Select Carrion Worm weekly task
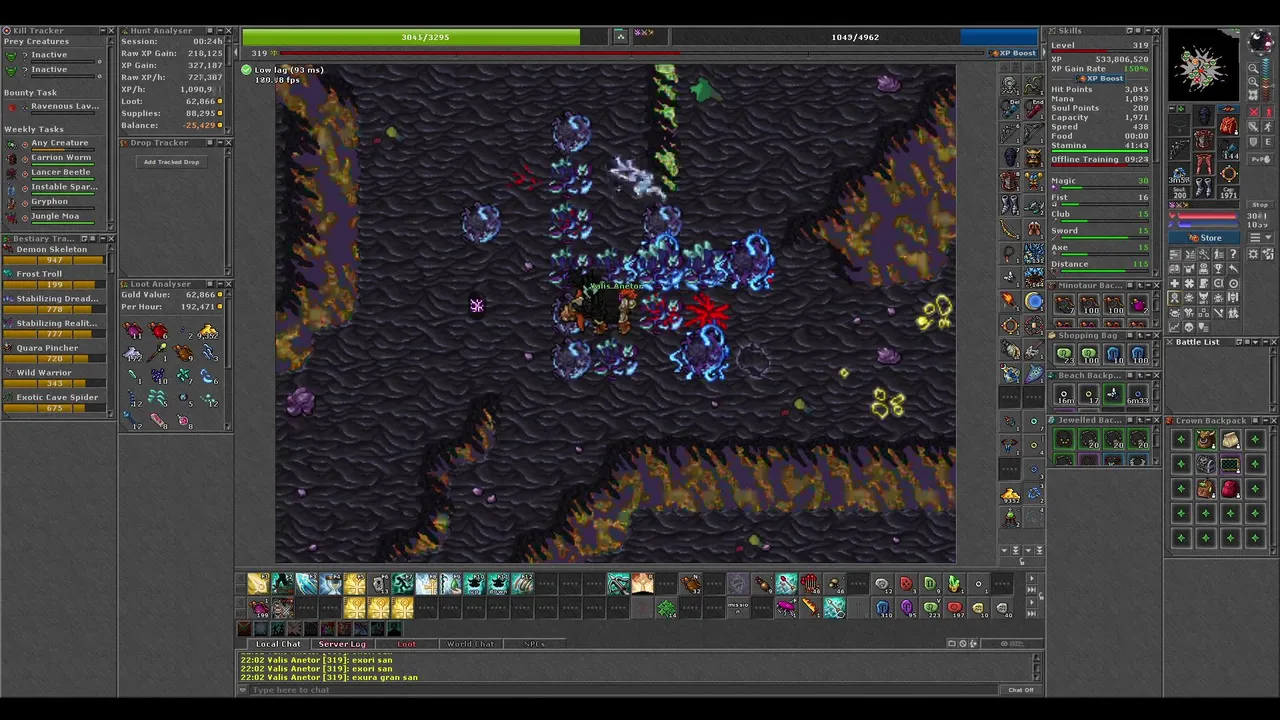The height and width of the screenshot is (720, 1280). 61,158
